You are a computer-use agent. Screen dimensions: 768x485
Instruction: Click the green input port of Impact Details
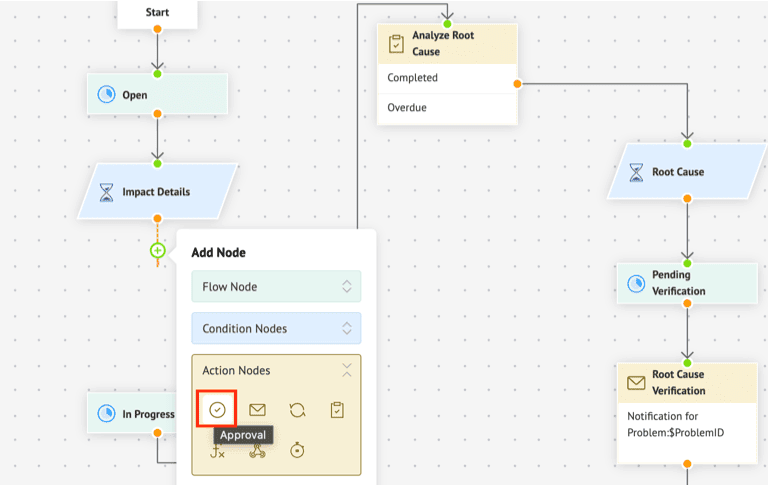[157, 164]
